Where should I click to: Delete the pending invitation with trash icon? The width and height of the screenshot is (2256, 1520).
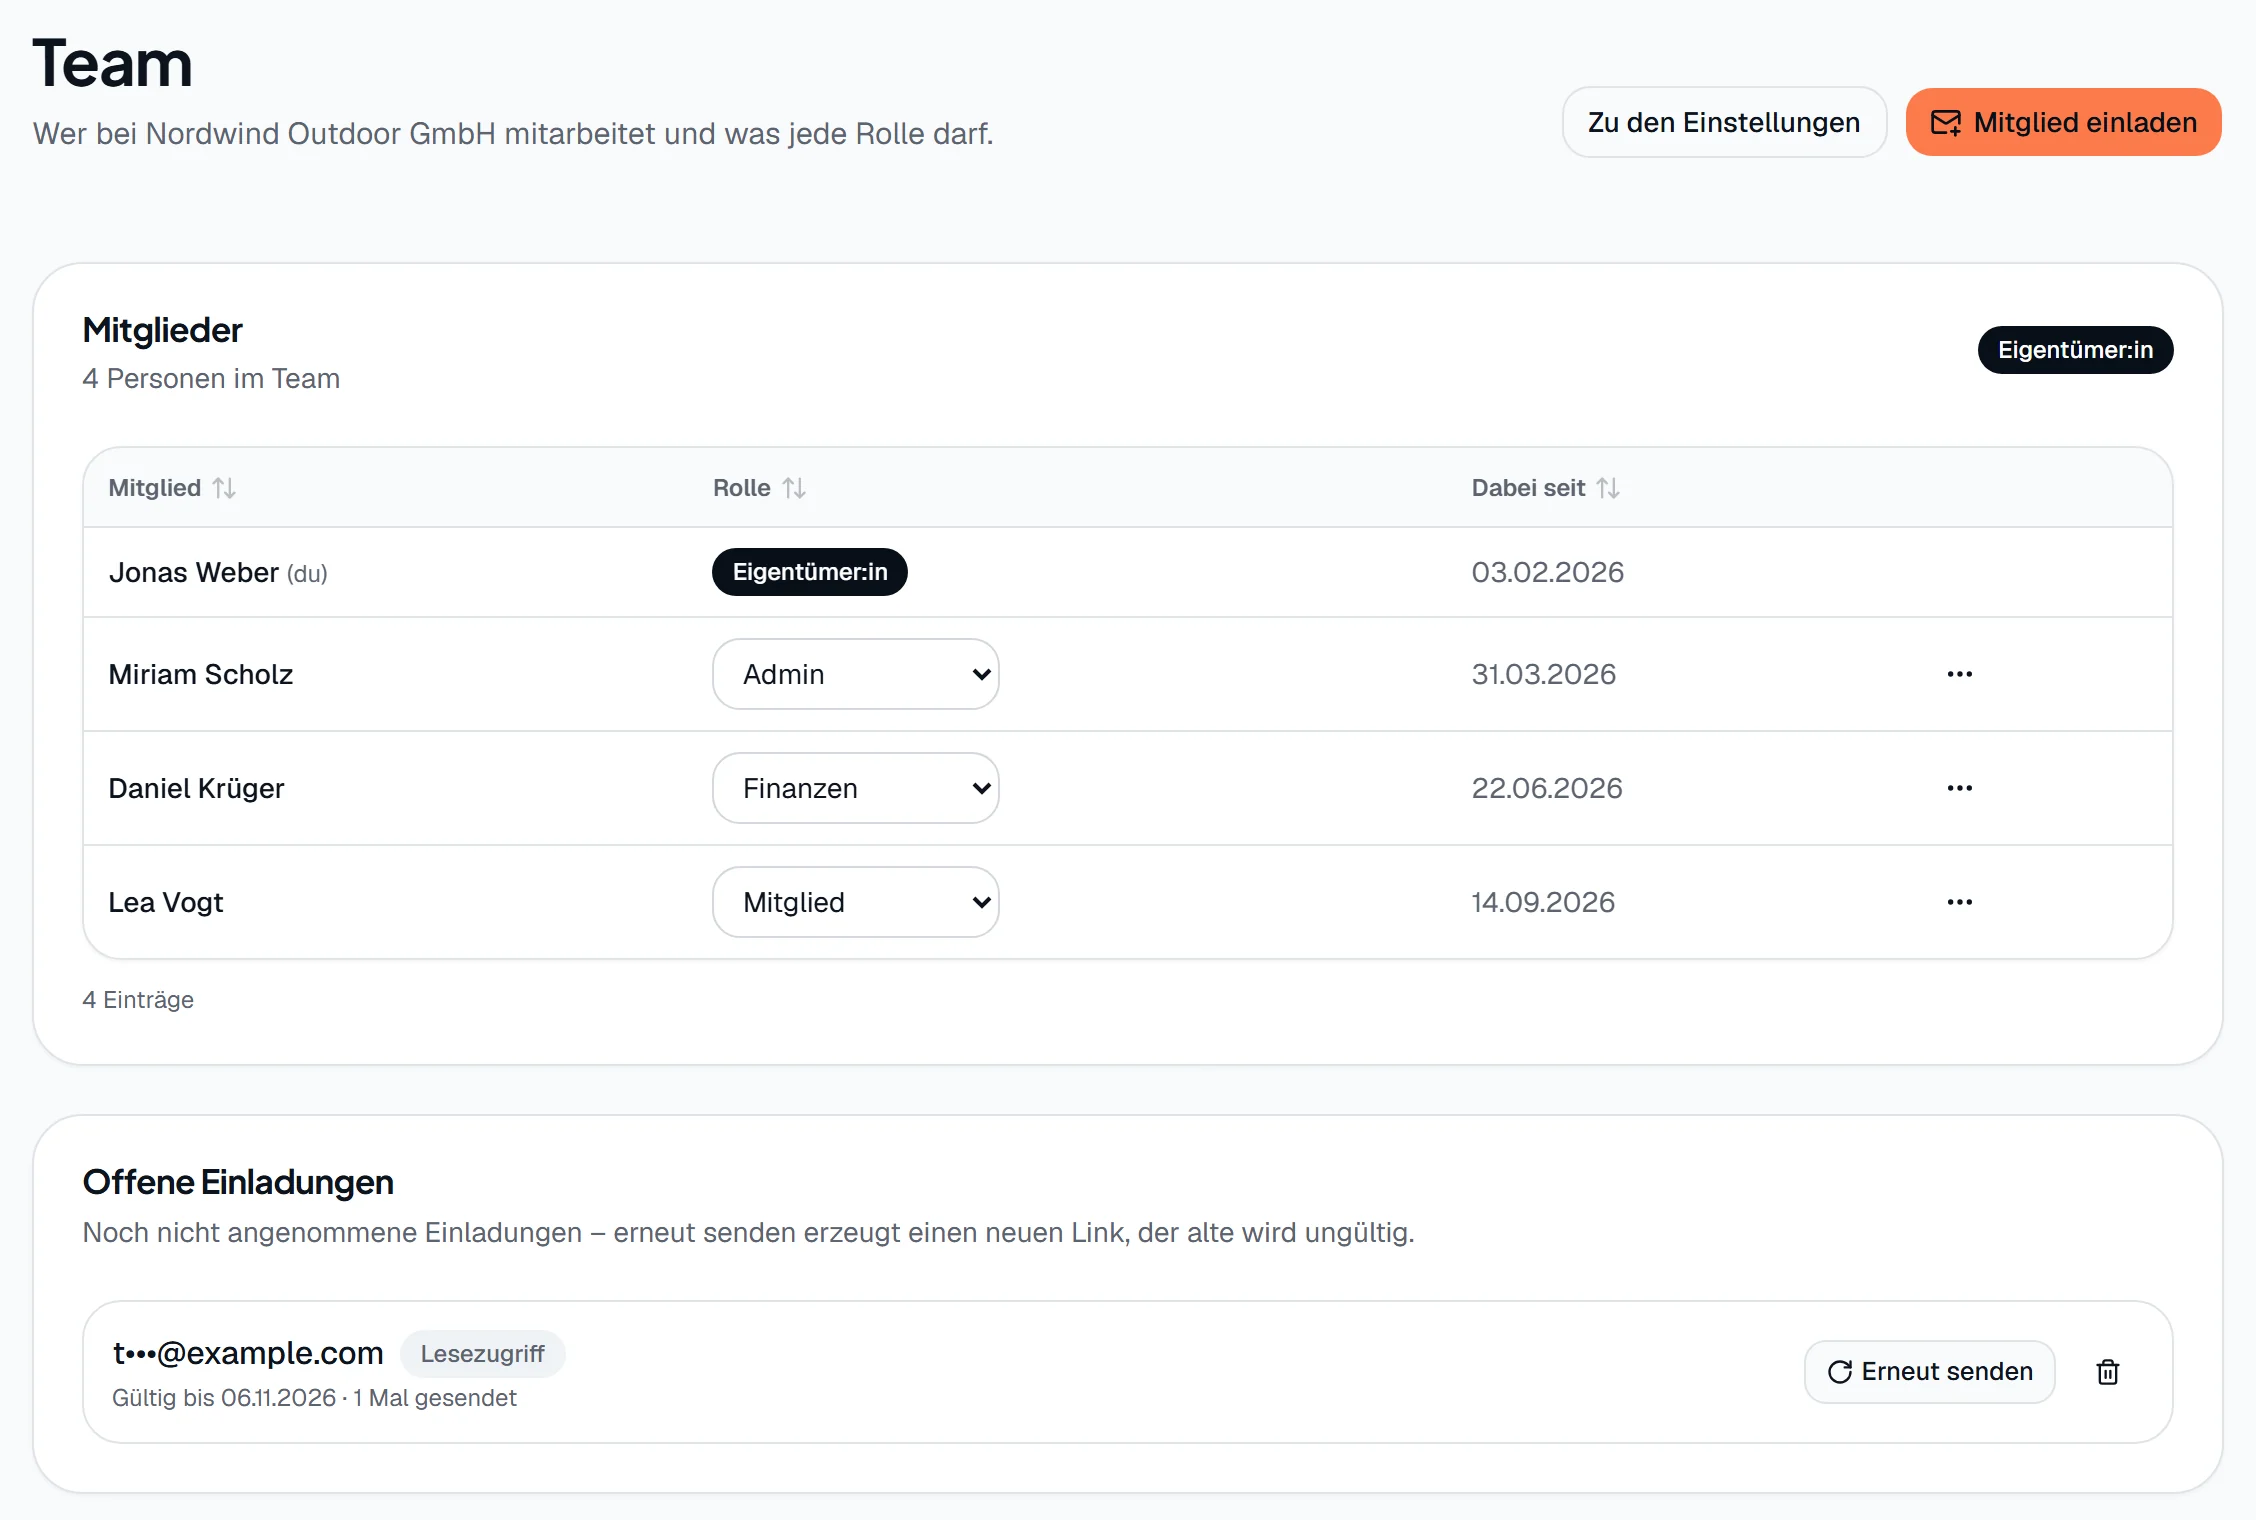pos(2107,1372)
